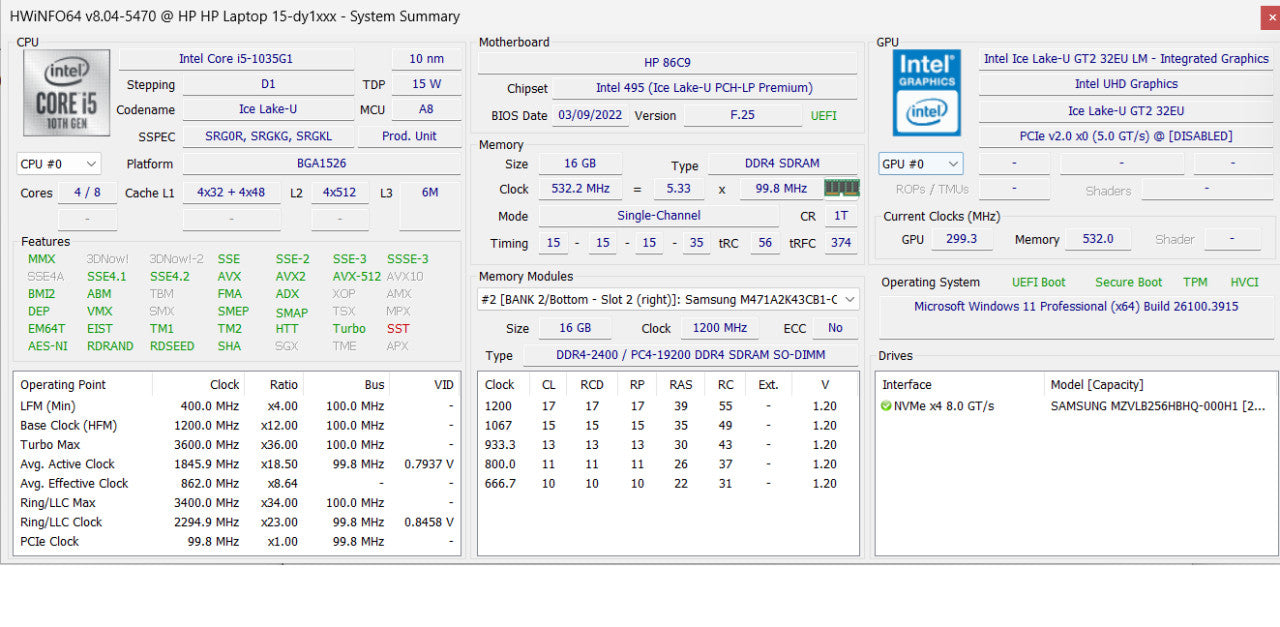Click the green memory module icon
The height and width of the screenshot is (627, 1280).
point(842,188)
